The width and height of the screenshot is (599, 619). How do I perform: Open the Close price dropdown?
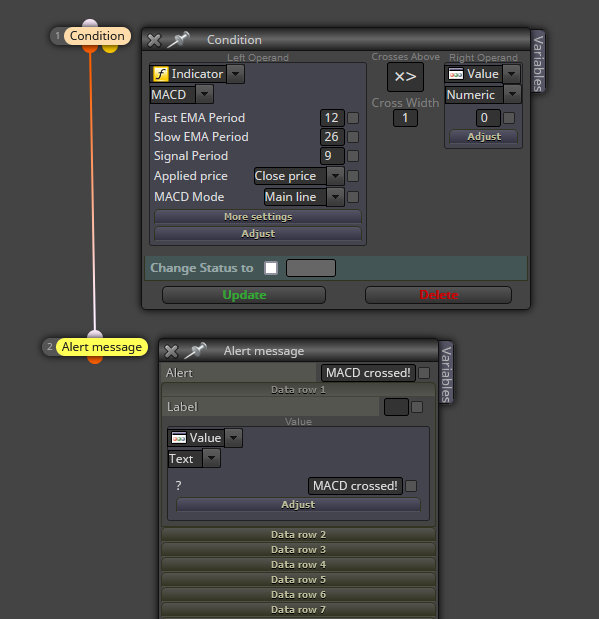tap(335, 176)
